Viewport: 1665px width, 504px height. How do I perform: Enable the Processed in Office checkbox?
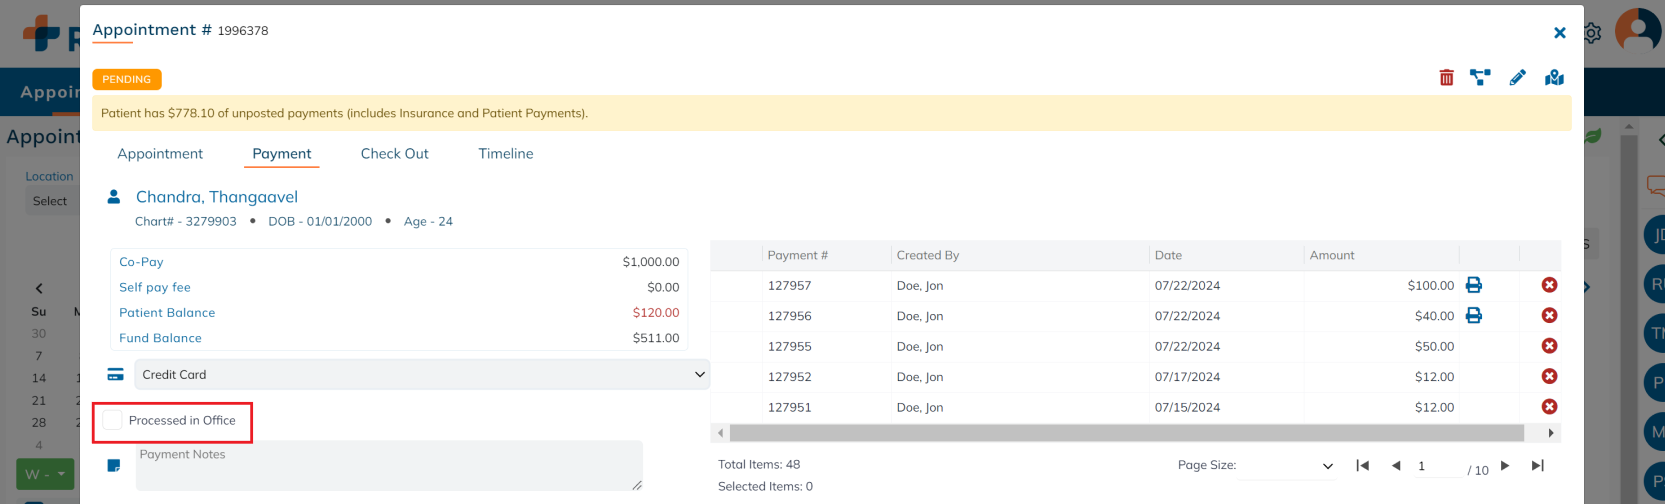(x=113, y=421)
